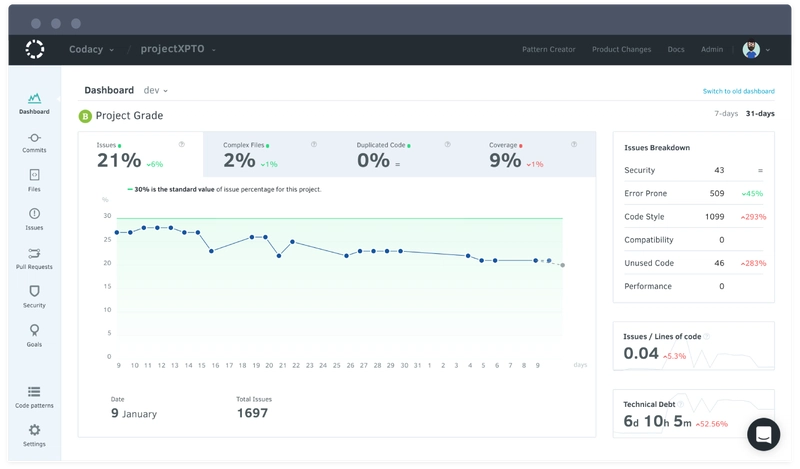800x469 pixels.
Task: Go to Issues in the sidebar
Action: (34, 219)
